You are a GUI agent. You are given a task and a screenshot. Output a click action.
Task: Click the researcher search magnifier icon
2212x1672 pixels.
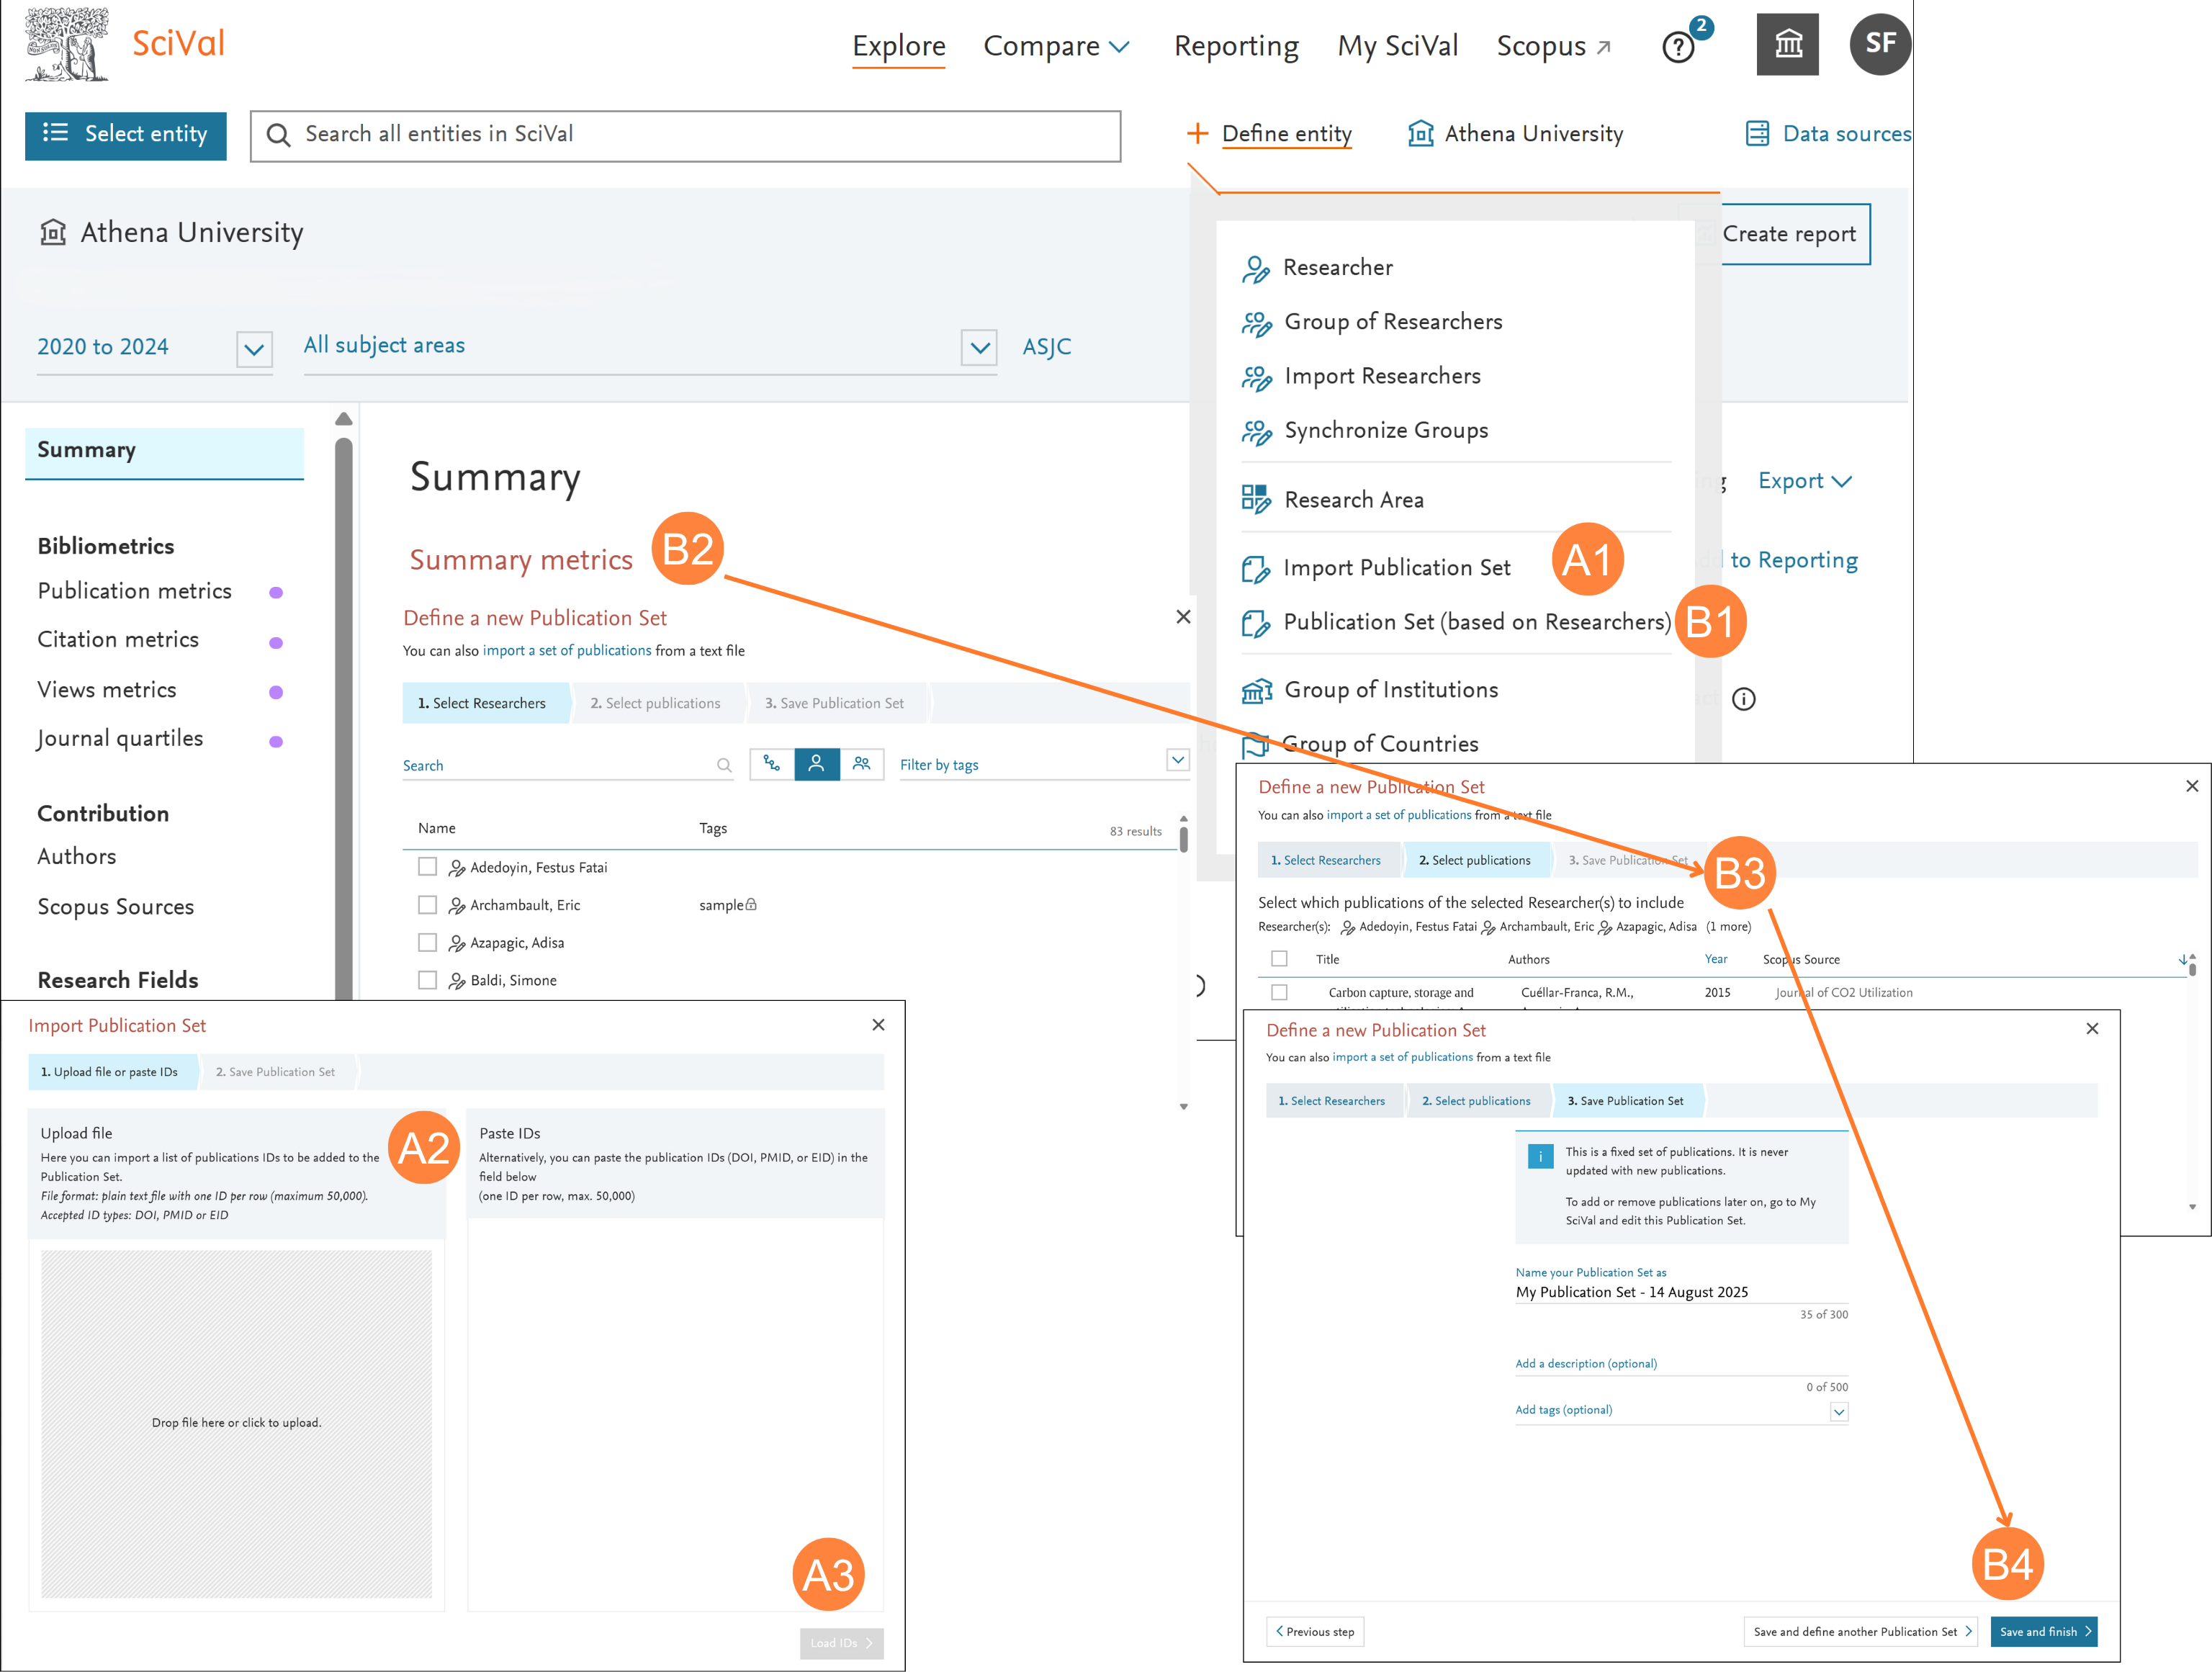(x=724, y=765)
